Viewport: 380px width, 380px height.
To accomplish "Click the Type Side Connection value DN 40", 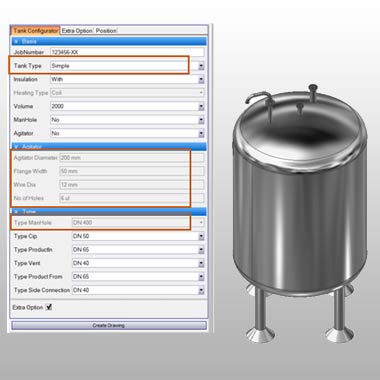I will [x=81, y=290].
